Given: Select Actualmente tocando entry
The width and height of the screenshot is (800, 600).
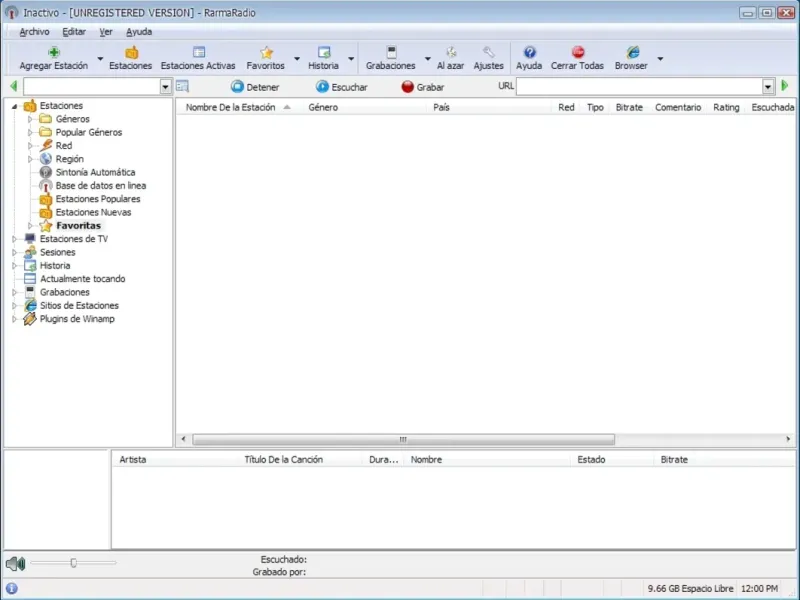Looking at the screenshot, I should (83, 279).
